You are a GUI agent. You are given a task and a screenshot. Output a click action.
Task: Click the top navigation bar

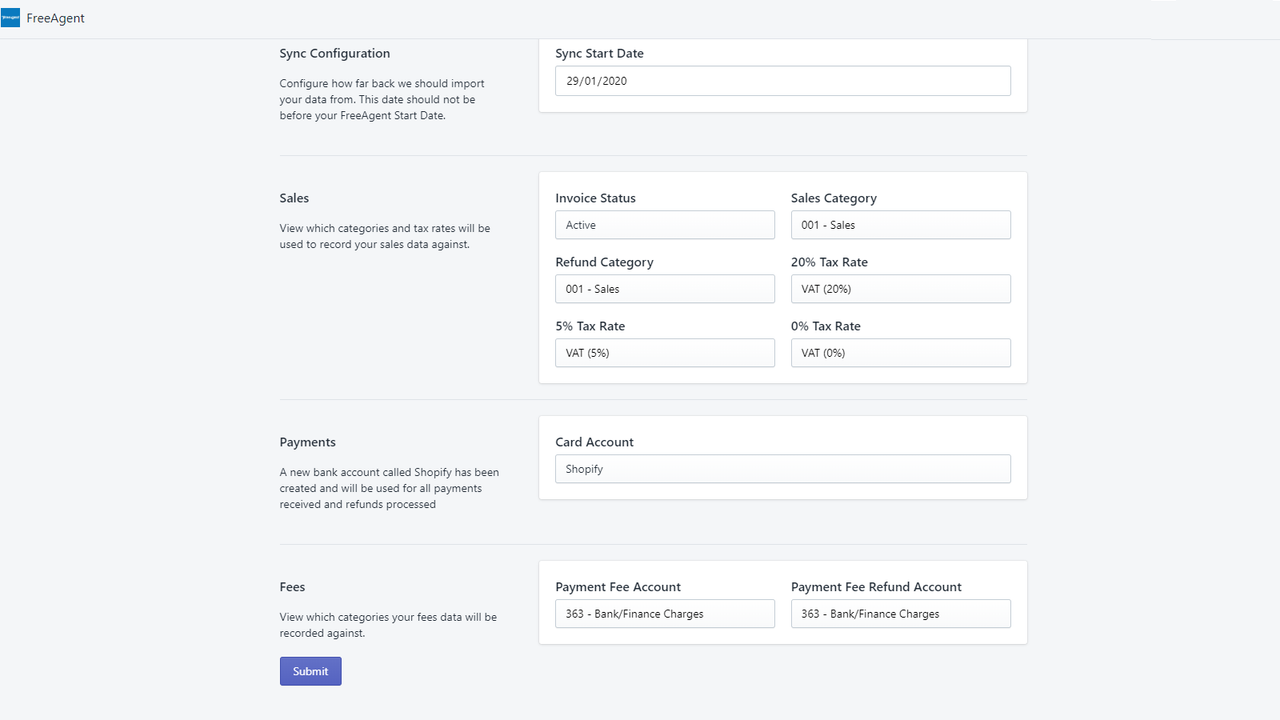coord(640,17)
